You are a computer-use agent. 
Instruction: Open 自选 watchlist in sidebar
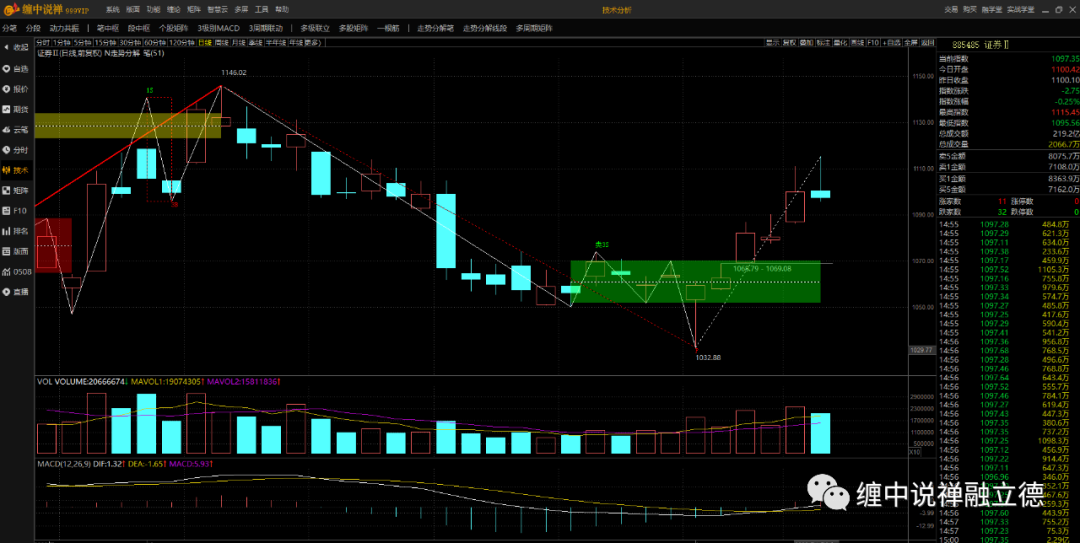[x=15, y=69]
